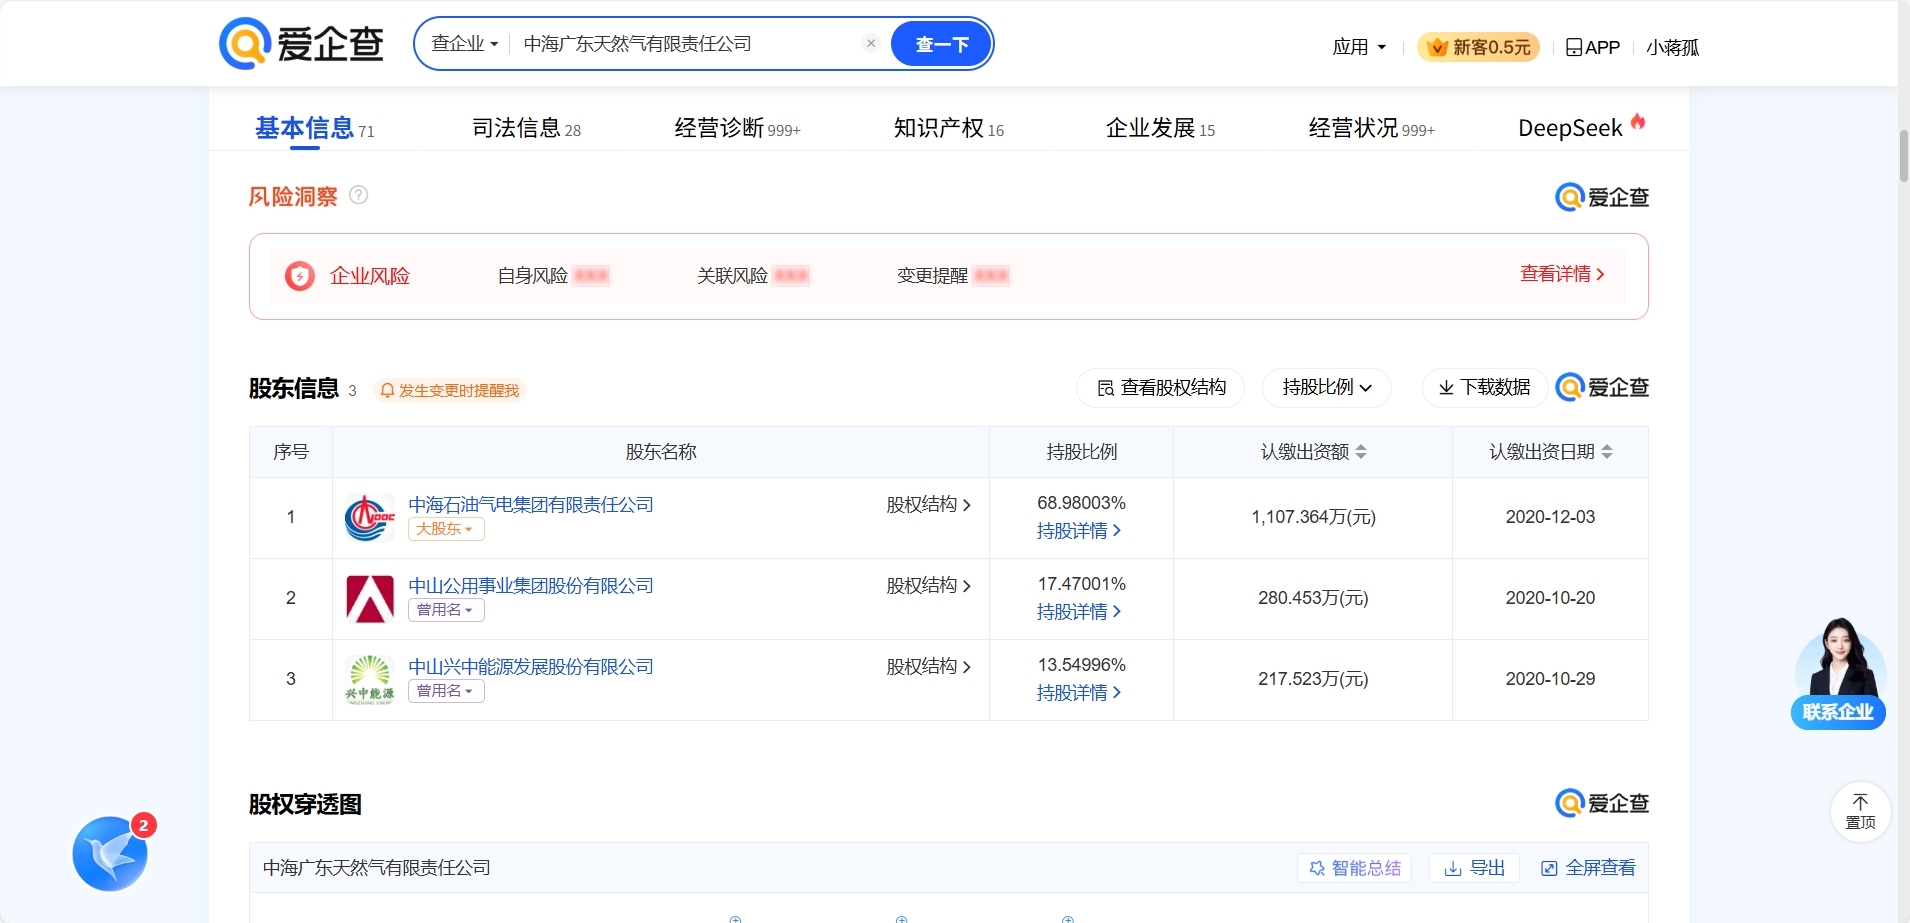Click the 导出 export button
This screenshot has width=1910, height=923.
pyautogui.click(x=1475, y=868)
